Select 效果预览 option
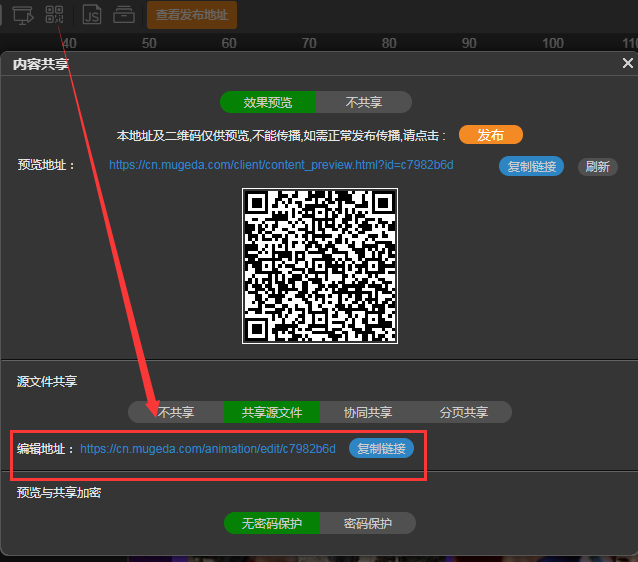The width and height of the screenshot is (638, 562). click(x=268, y=102)
